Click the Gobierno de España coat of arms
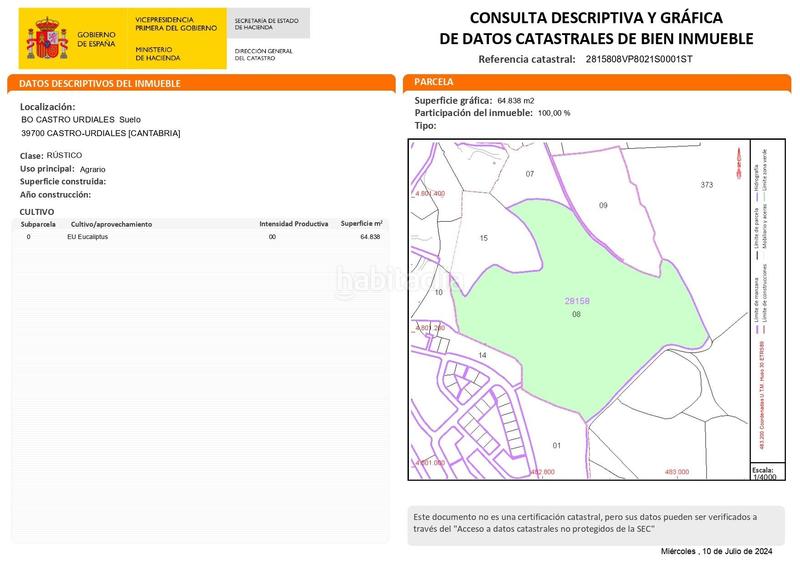 44,36
